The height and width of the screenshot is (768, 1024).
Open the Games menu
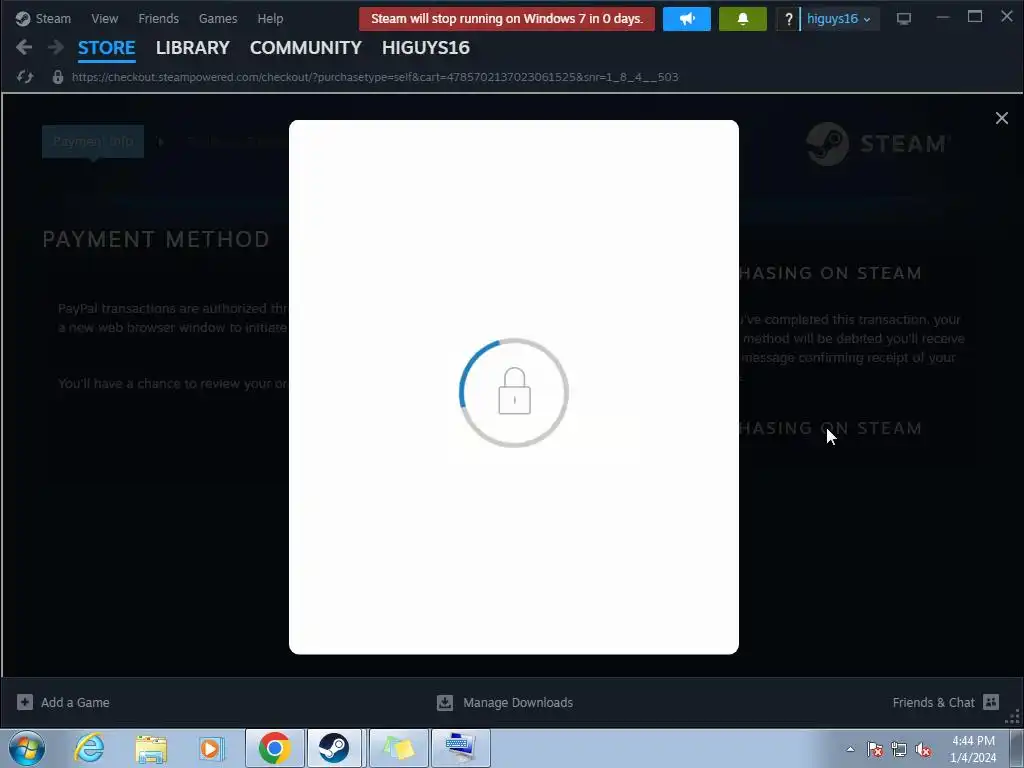[217, 18]
